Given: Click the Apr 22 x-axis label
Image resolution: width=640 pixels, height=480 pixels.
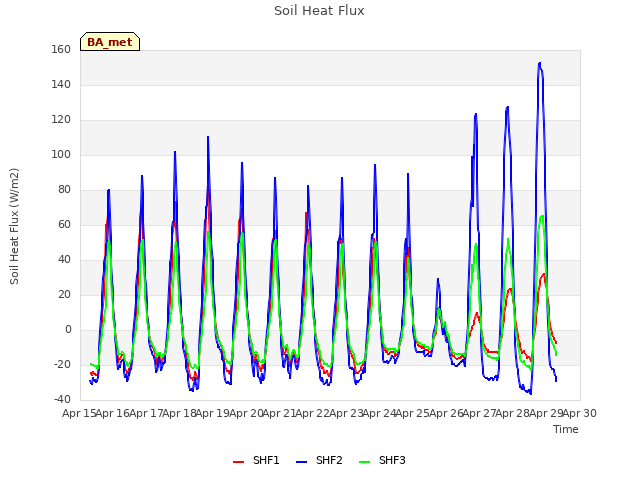Looking at the screenshot, I should [313, 413].
